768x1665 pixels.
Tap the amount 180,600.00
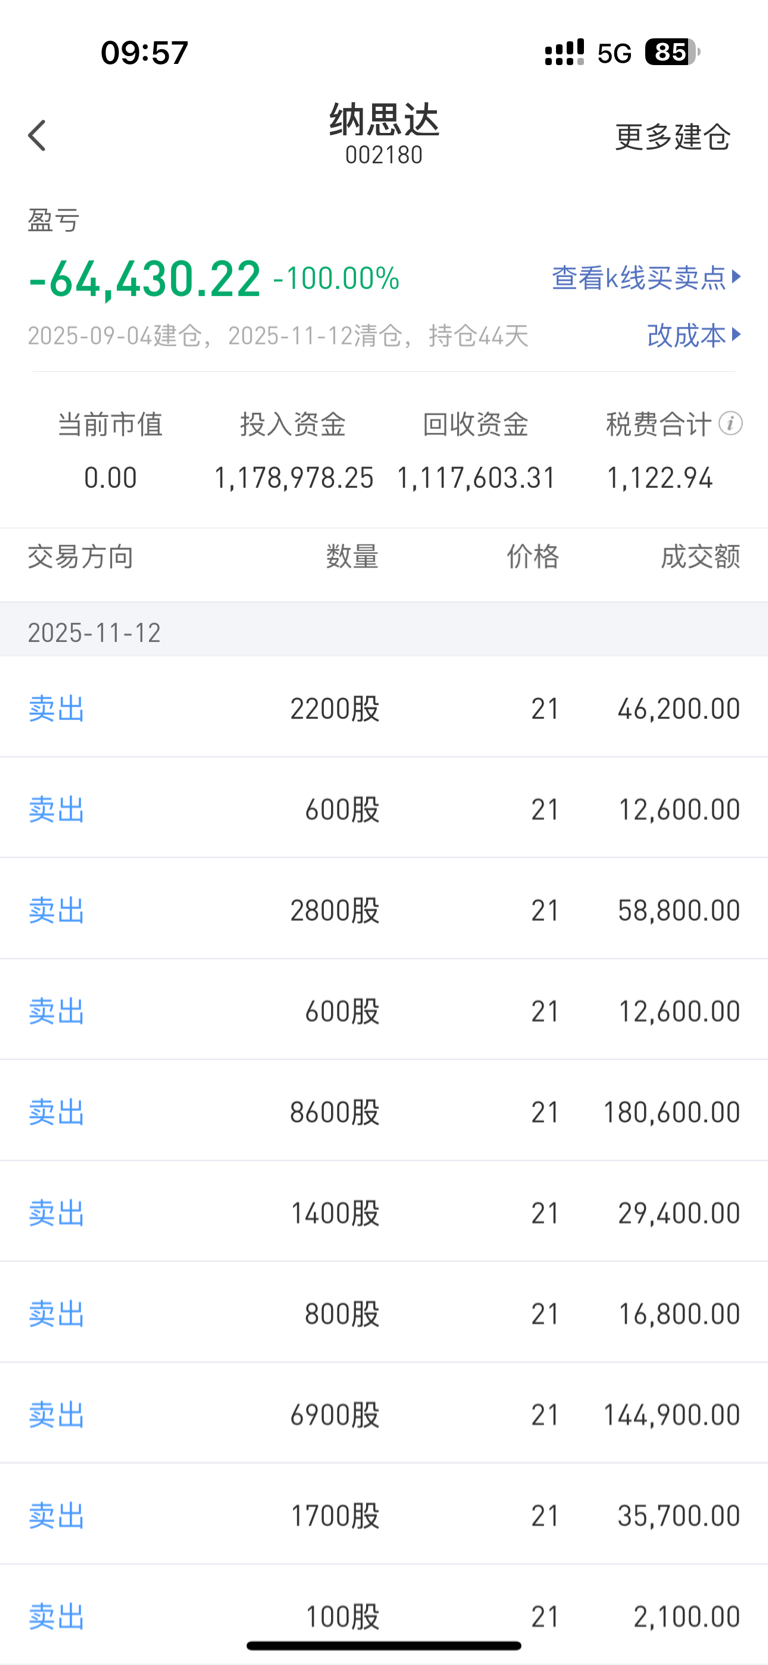point(672,1112)
